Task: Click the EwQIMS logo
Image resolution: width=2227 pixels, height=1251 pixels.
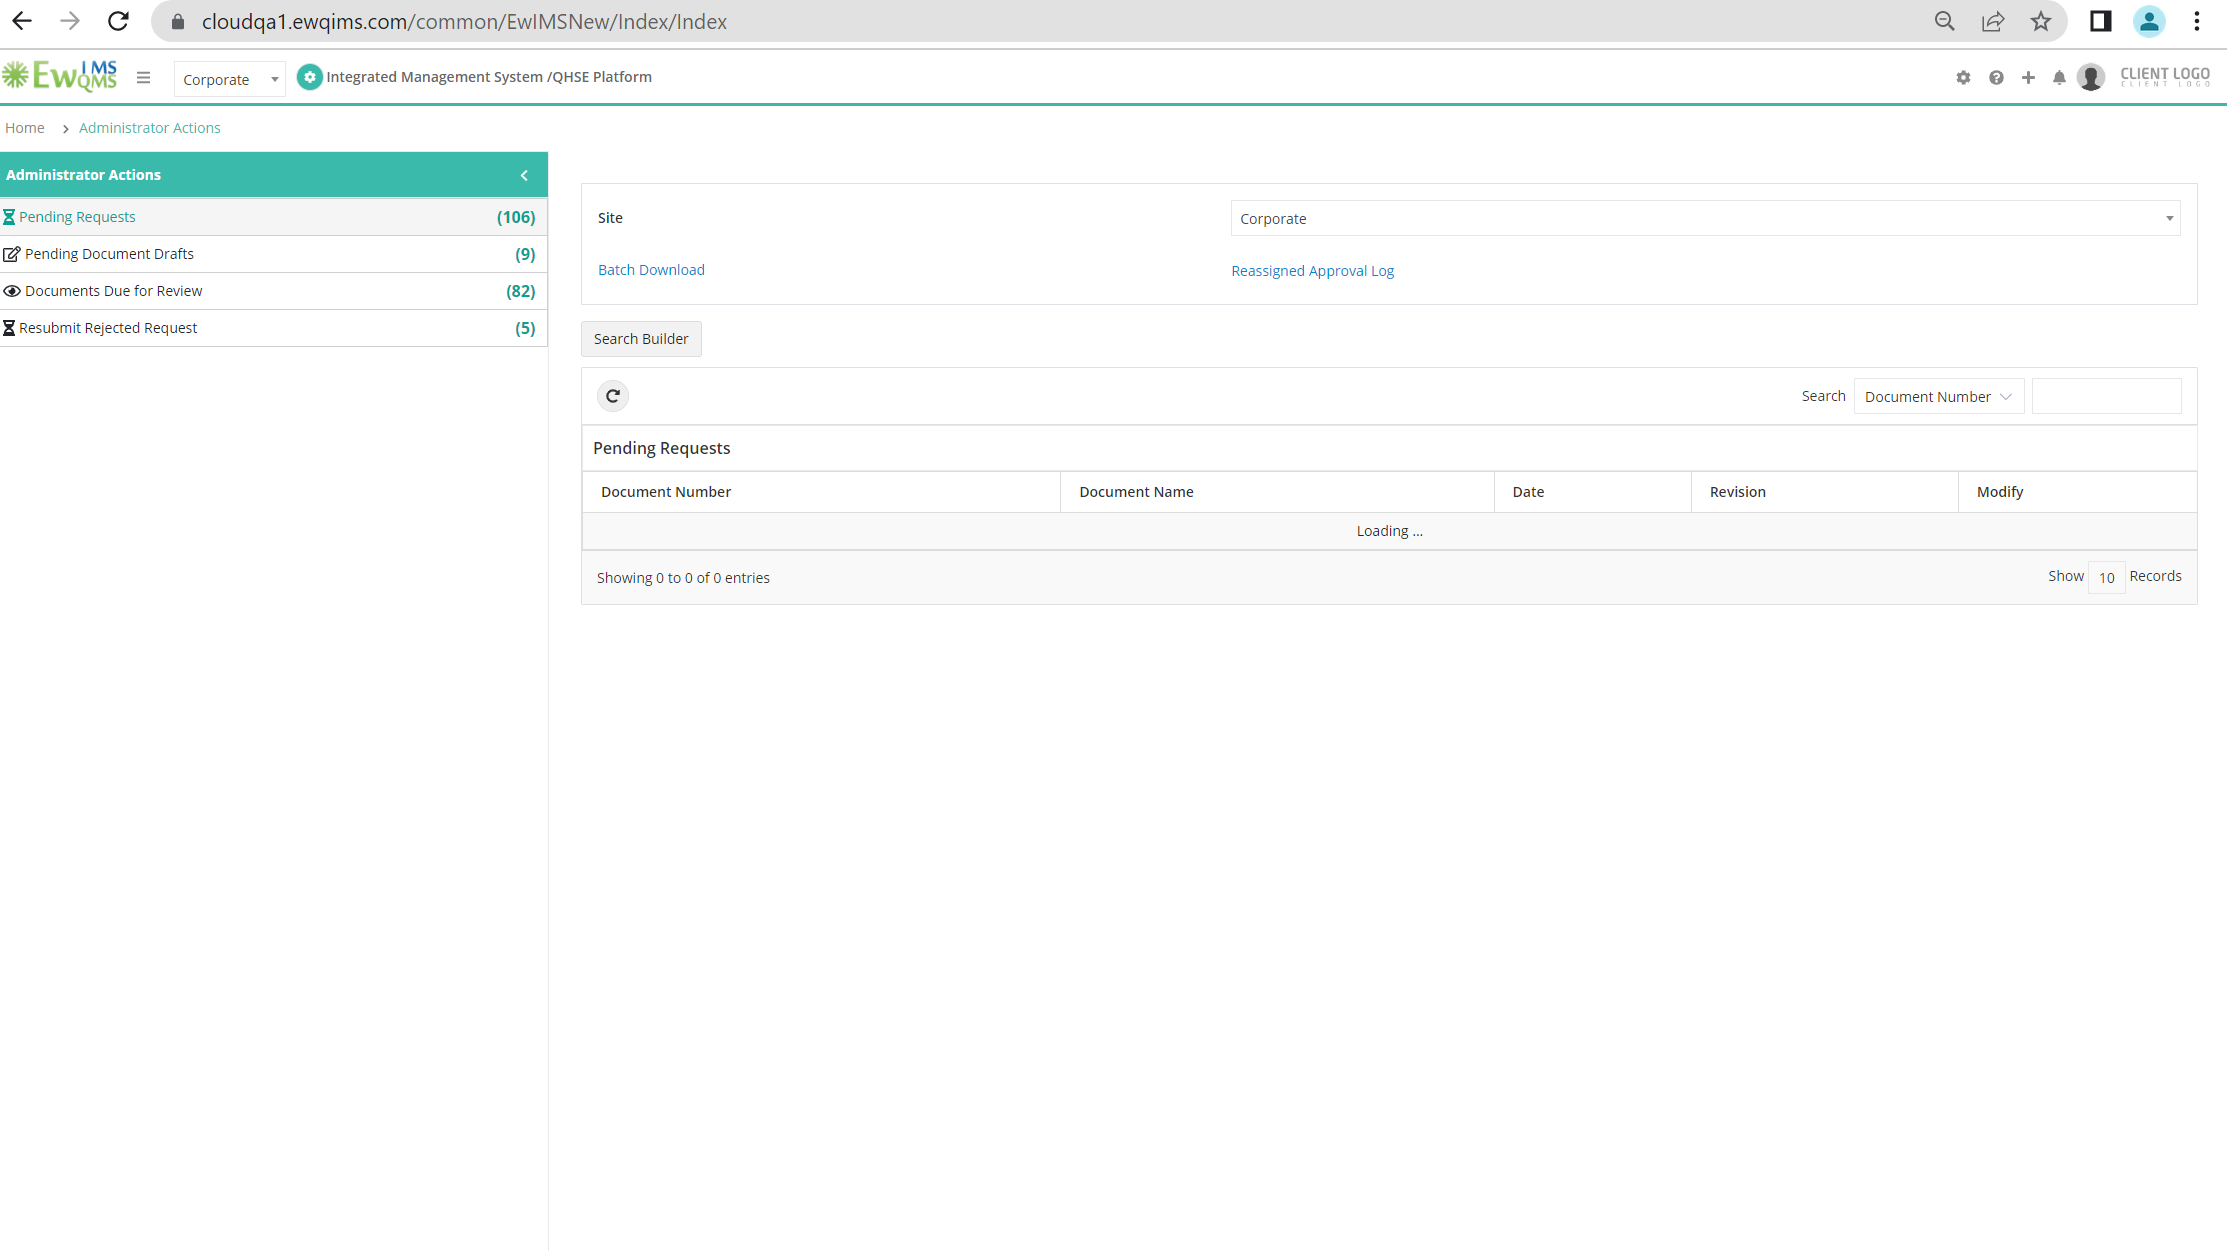Action: tap(60, 76)
